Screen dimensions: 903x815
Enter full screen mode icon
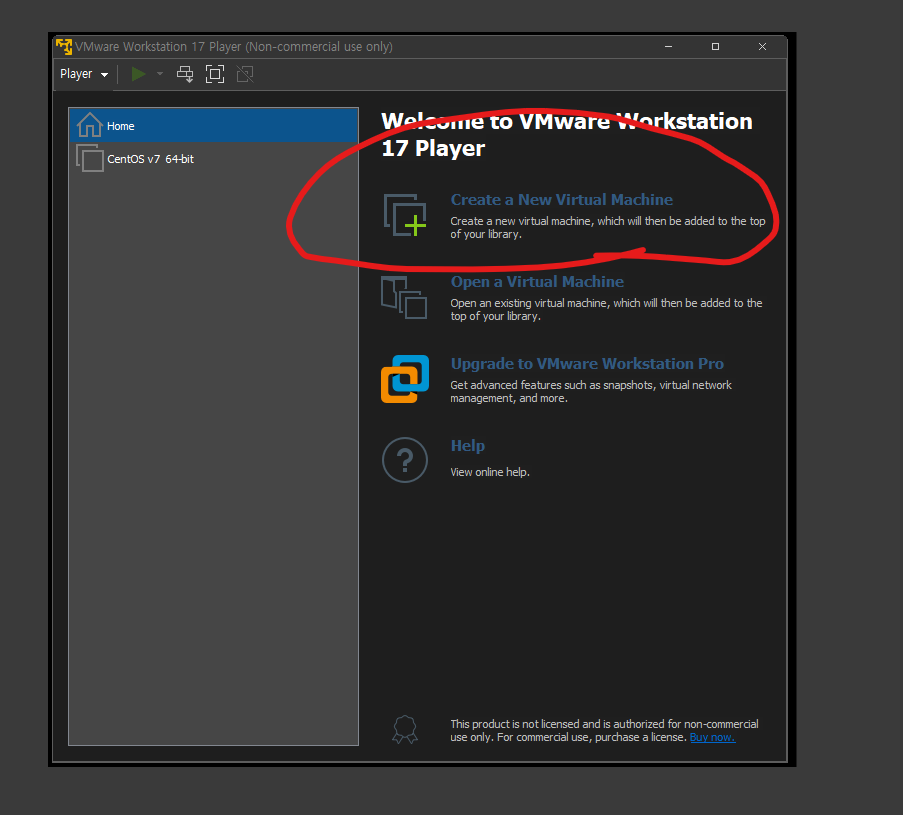coord(215,74)
